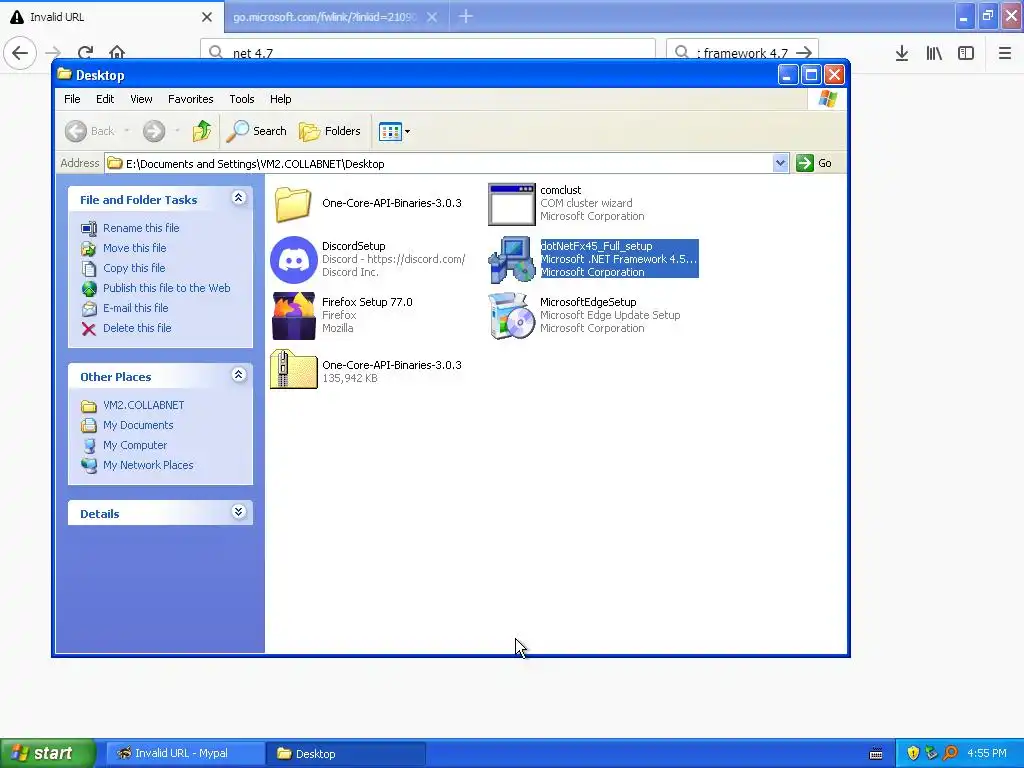Viewport: 1024px width, 768px height.
Task: Select the comclust COM cluster wizard icon
Action: [x=511, y=204]
